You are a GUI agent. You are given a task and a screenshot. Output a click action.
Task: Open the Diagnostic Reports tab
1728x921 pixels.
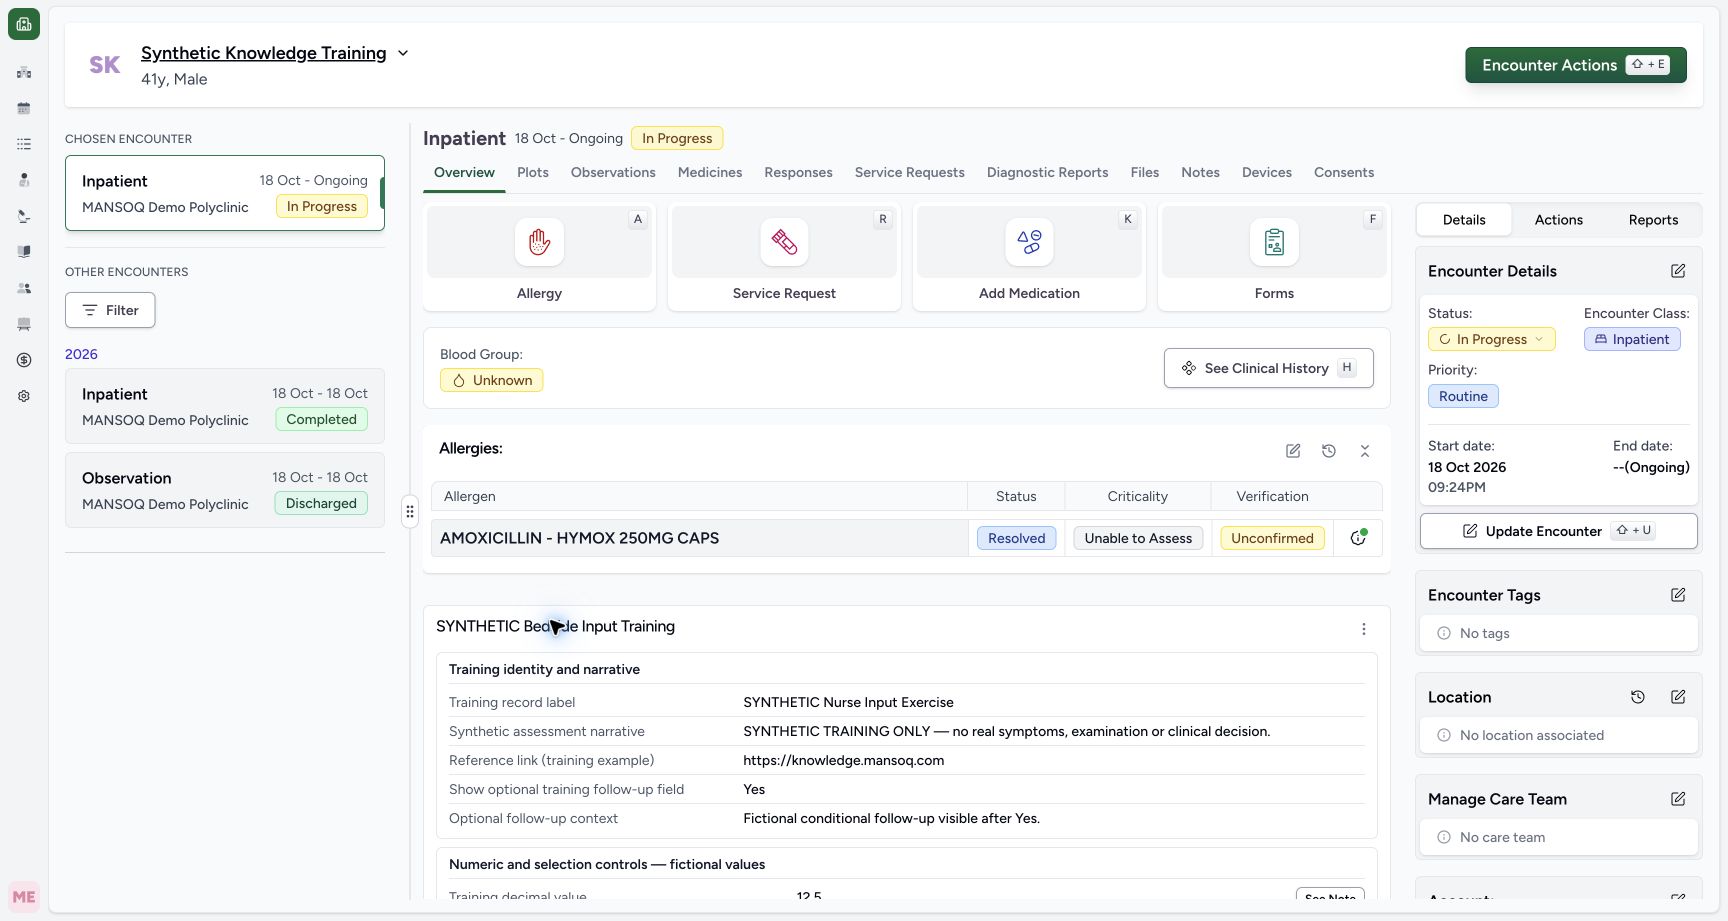point(1047,172)
